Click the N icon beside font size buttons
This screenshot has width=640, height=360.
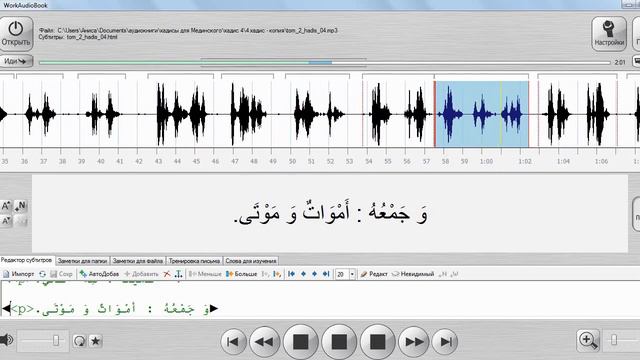(20, 206)
